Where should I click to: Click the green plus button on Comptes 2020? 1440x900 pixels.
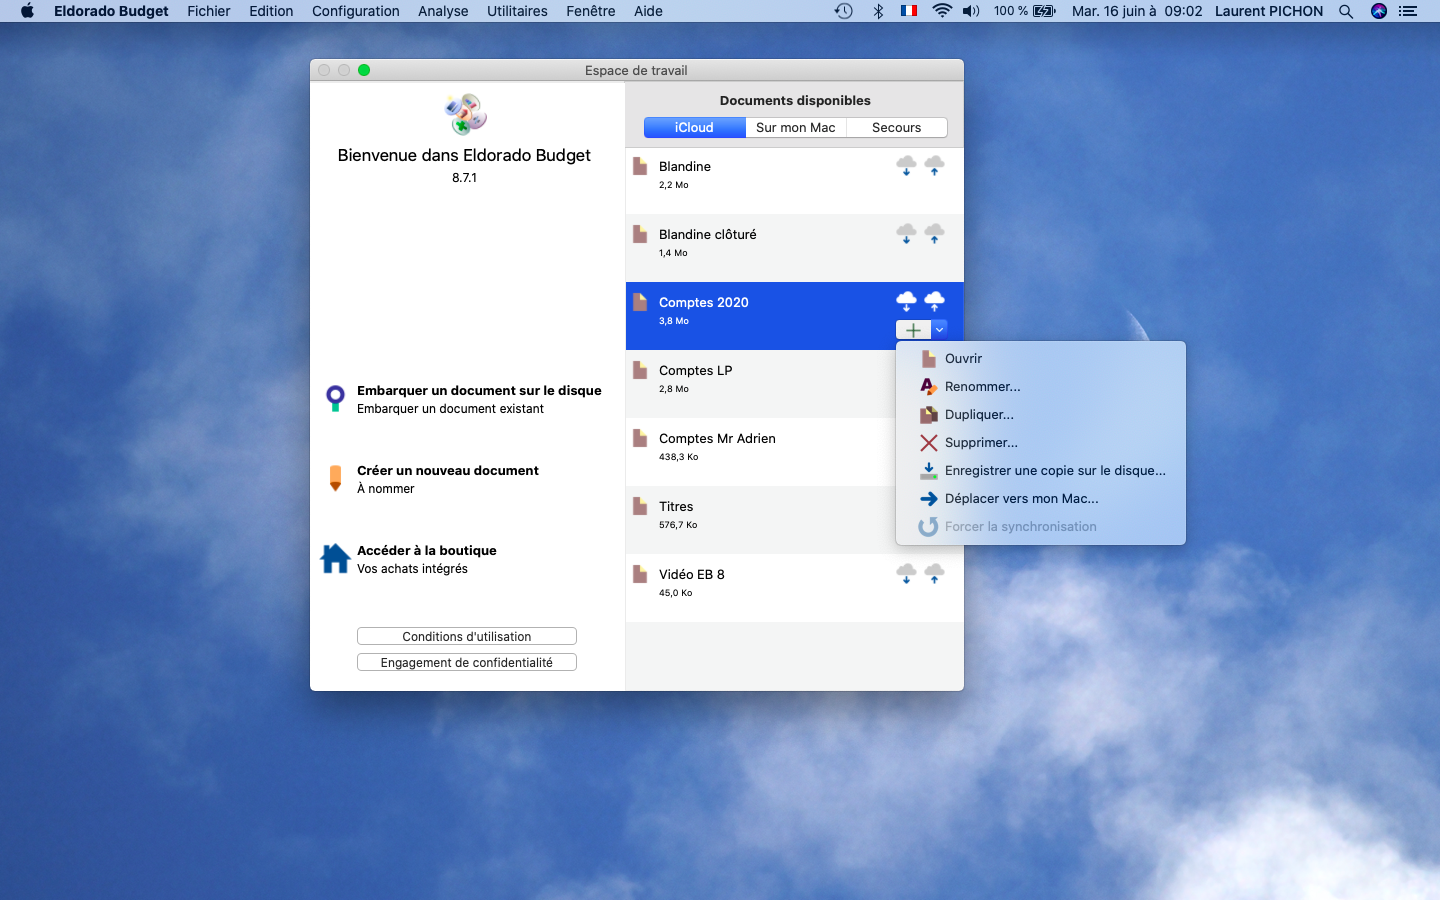[913, 330]
